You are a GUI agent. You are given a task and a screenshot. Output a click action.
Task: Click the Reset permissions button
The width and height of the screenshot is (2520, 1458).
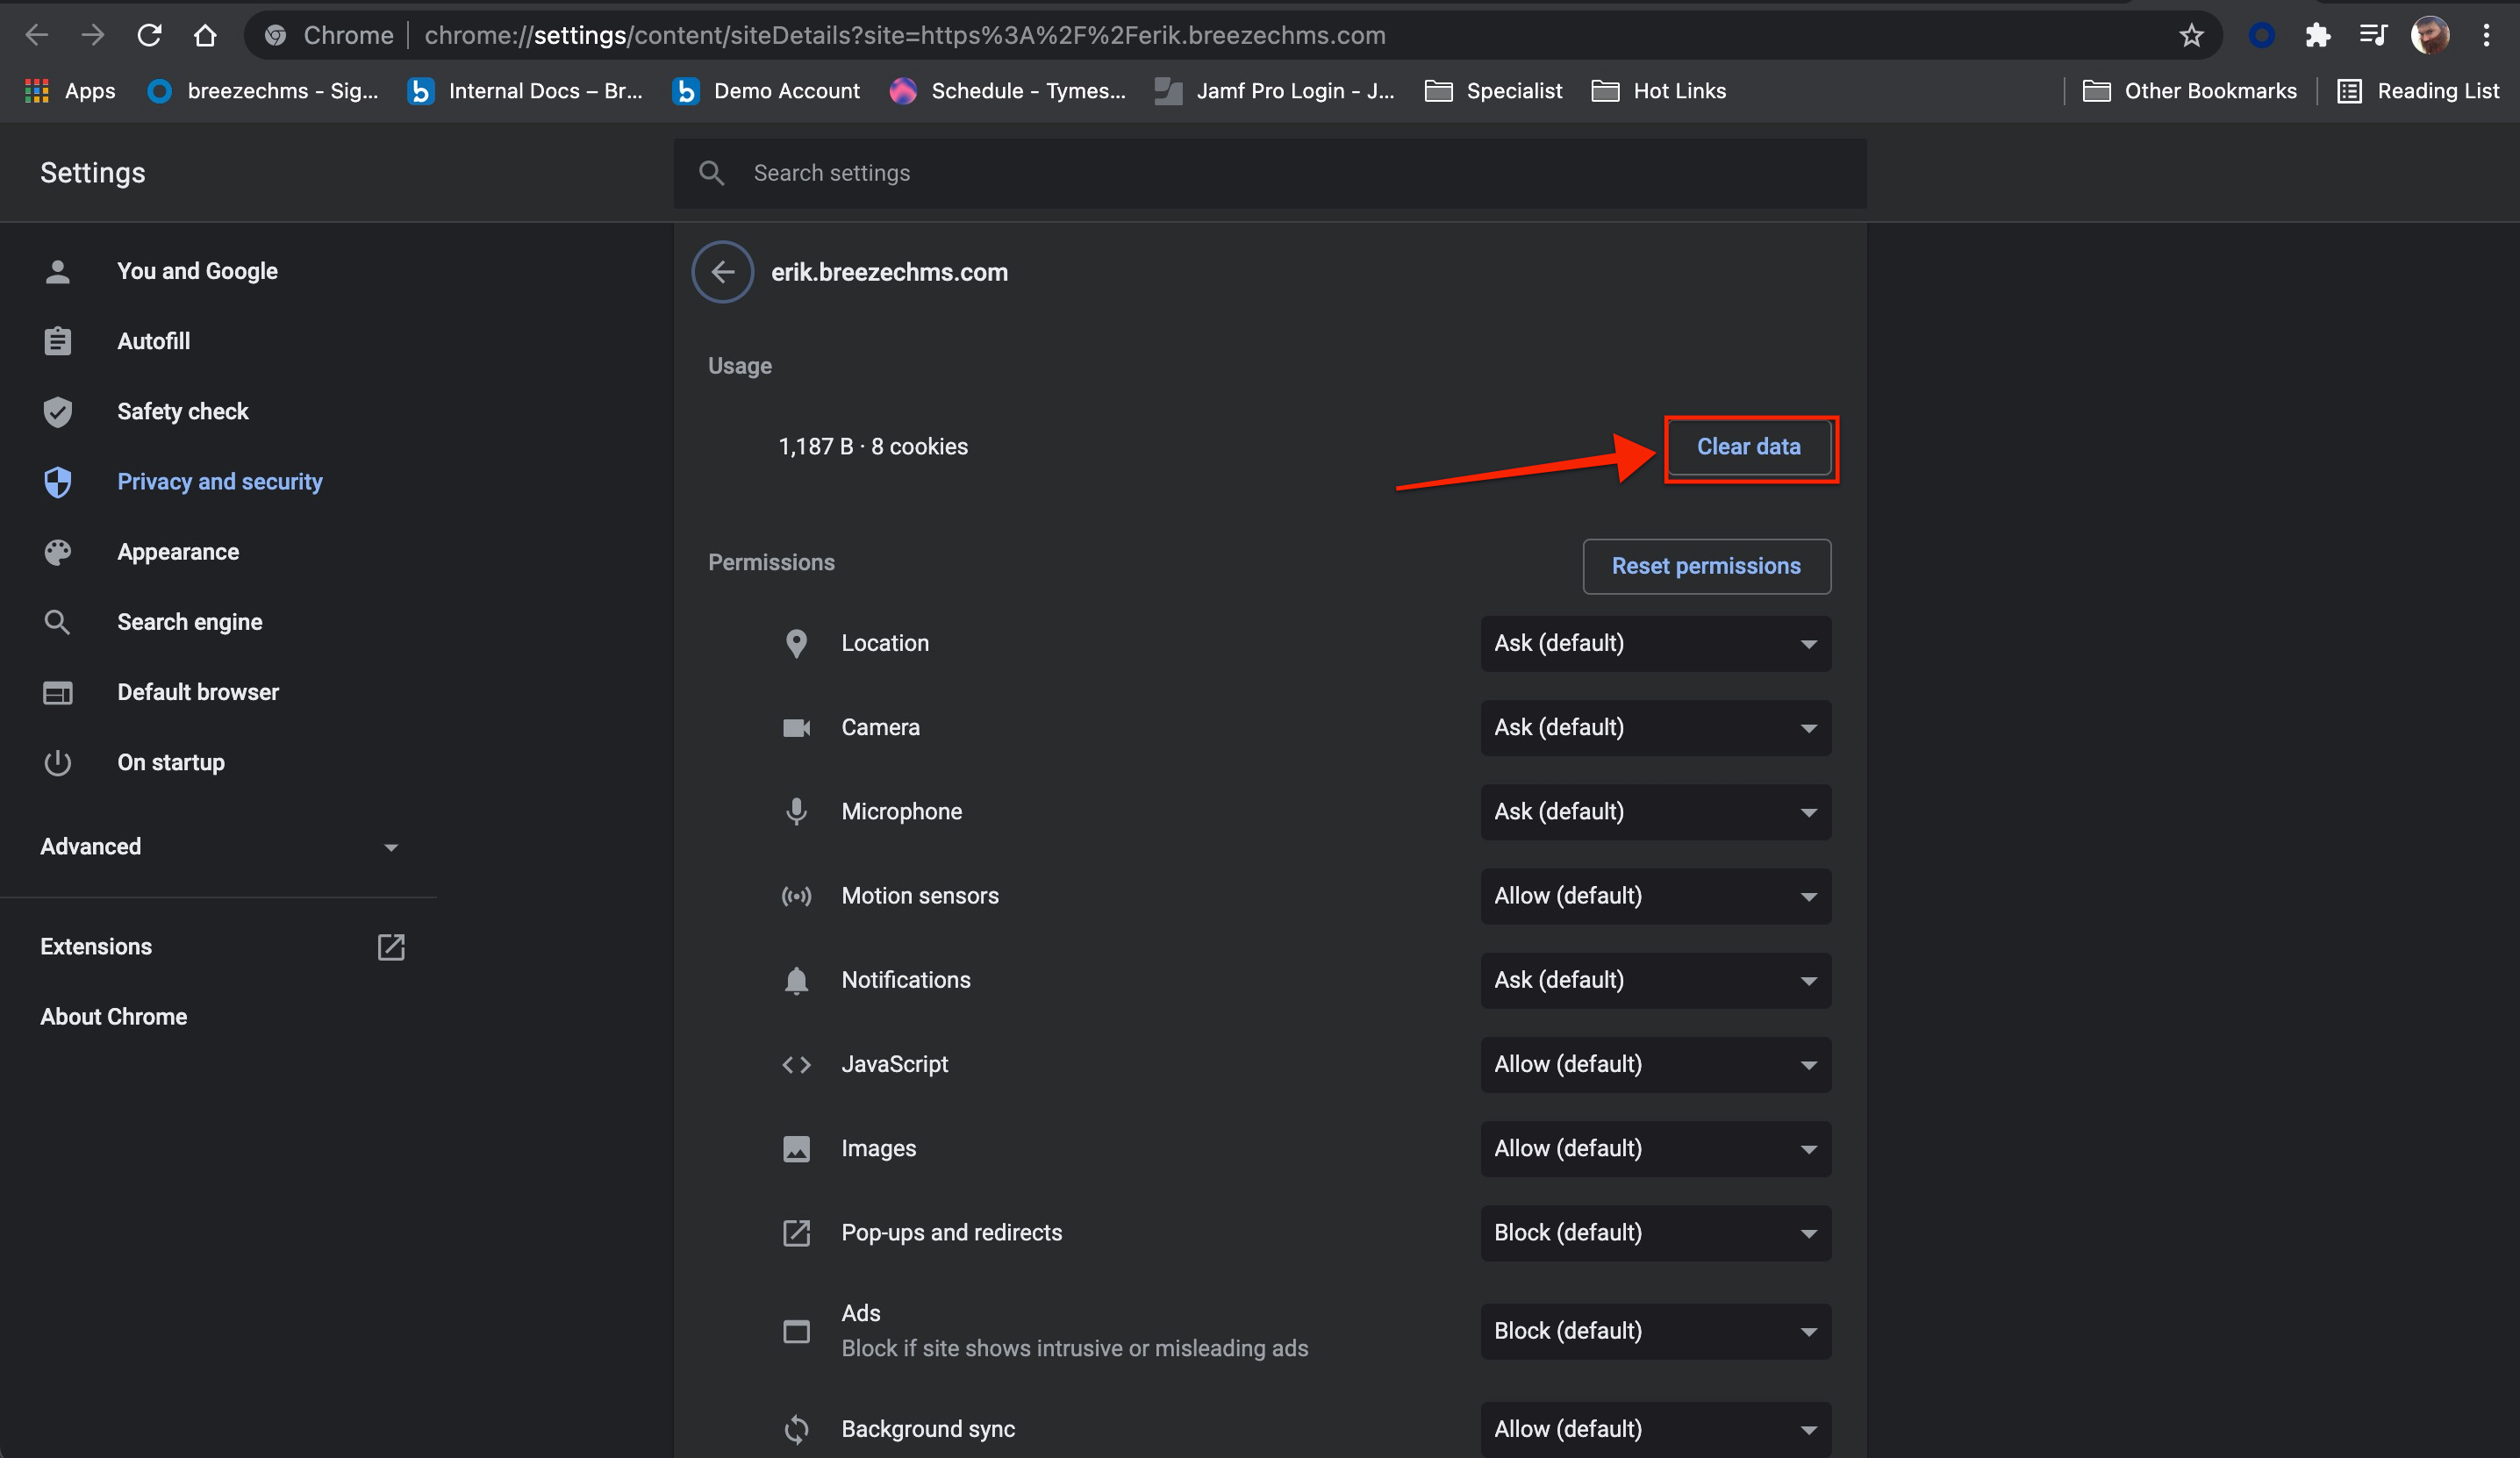[x=1706, y=566]
